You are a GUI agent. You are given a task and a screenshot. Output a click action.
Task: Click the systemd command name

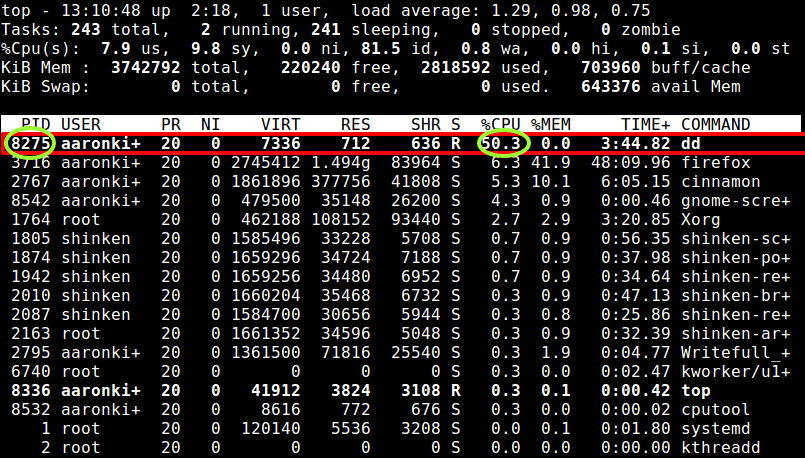715,429
